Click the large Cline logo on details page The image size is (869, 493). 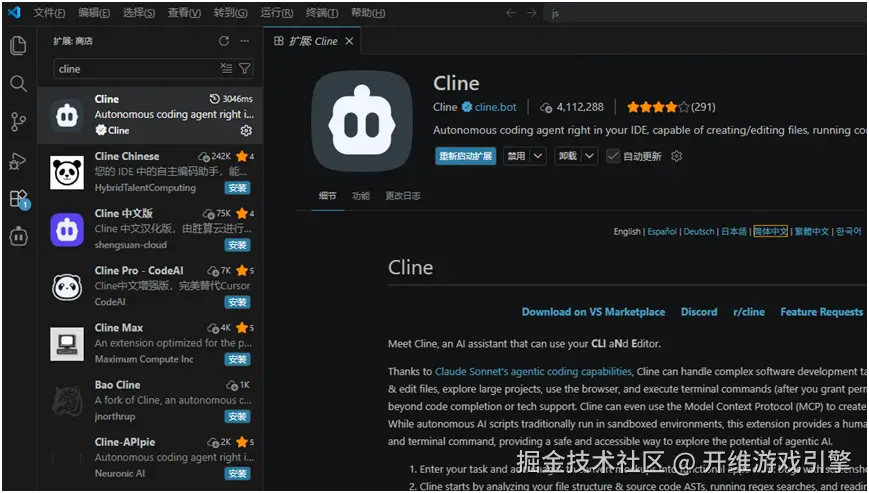click(361, 121)
